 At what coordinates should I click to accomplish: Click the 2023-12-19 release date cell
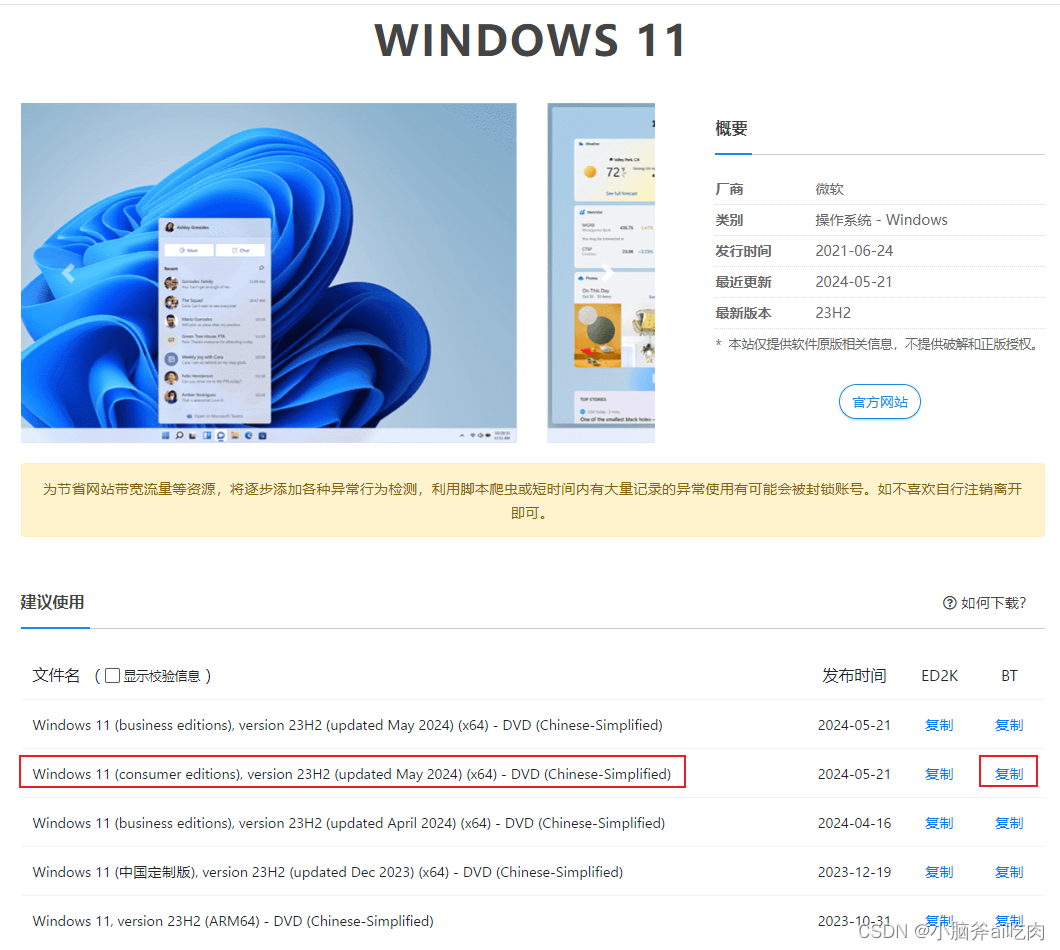pos(854,872)
